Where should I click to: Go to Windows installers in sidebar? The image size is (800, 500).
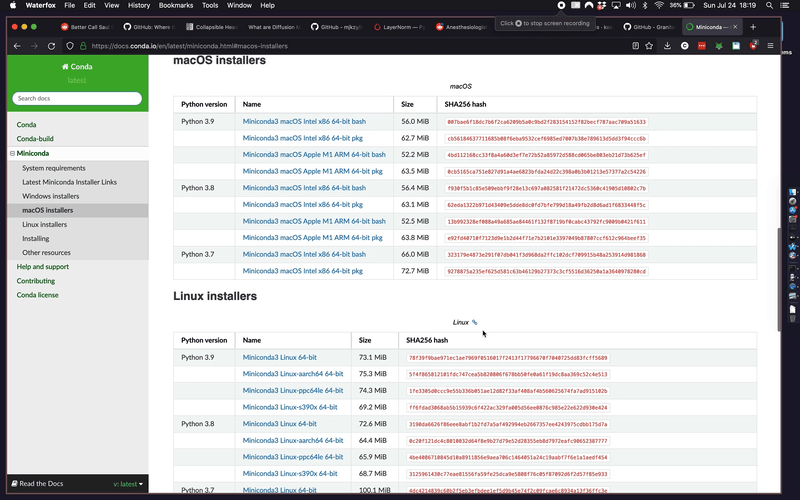coord(51,196)
